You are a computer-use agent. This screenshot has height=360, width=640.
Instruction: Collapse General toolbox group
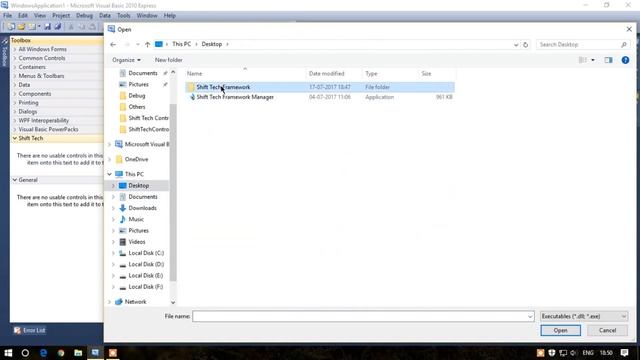pyautogui.click(x=15, y=180)
